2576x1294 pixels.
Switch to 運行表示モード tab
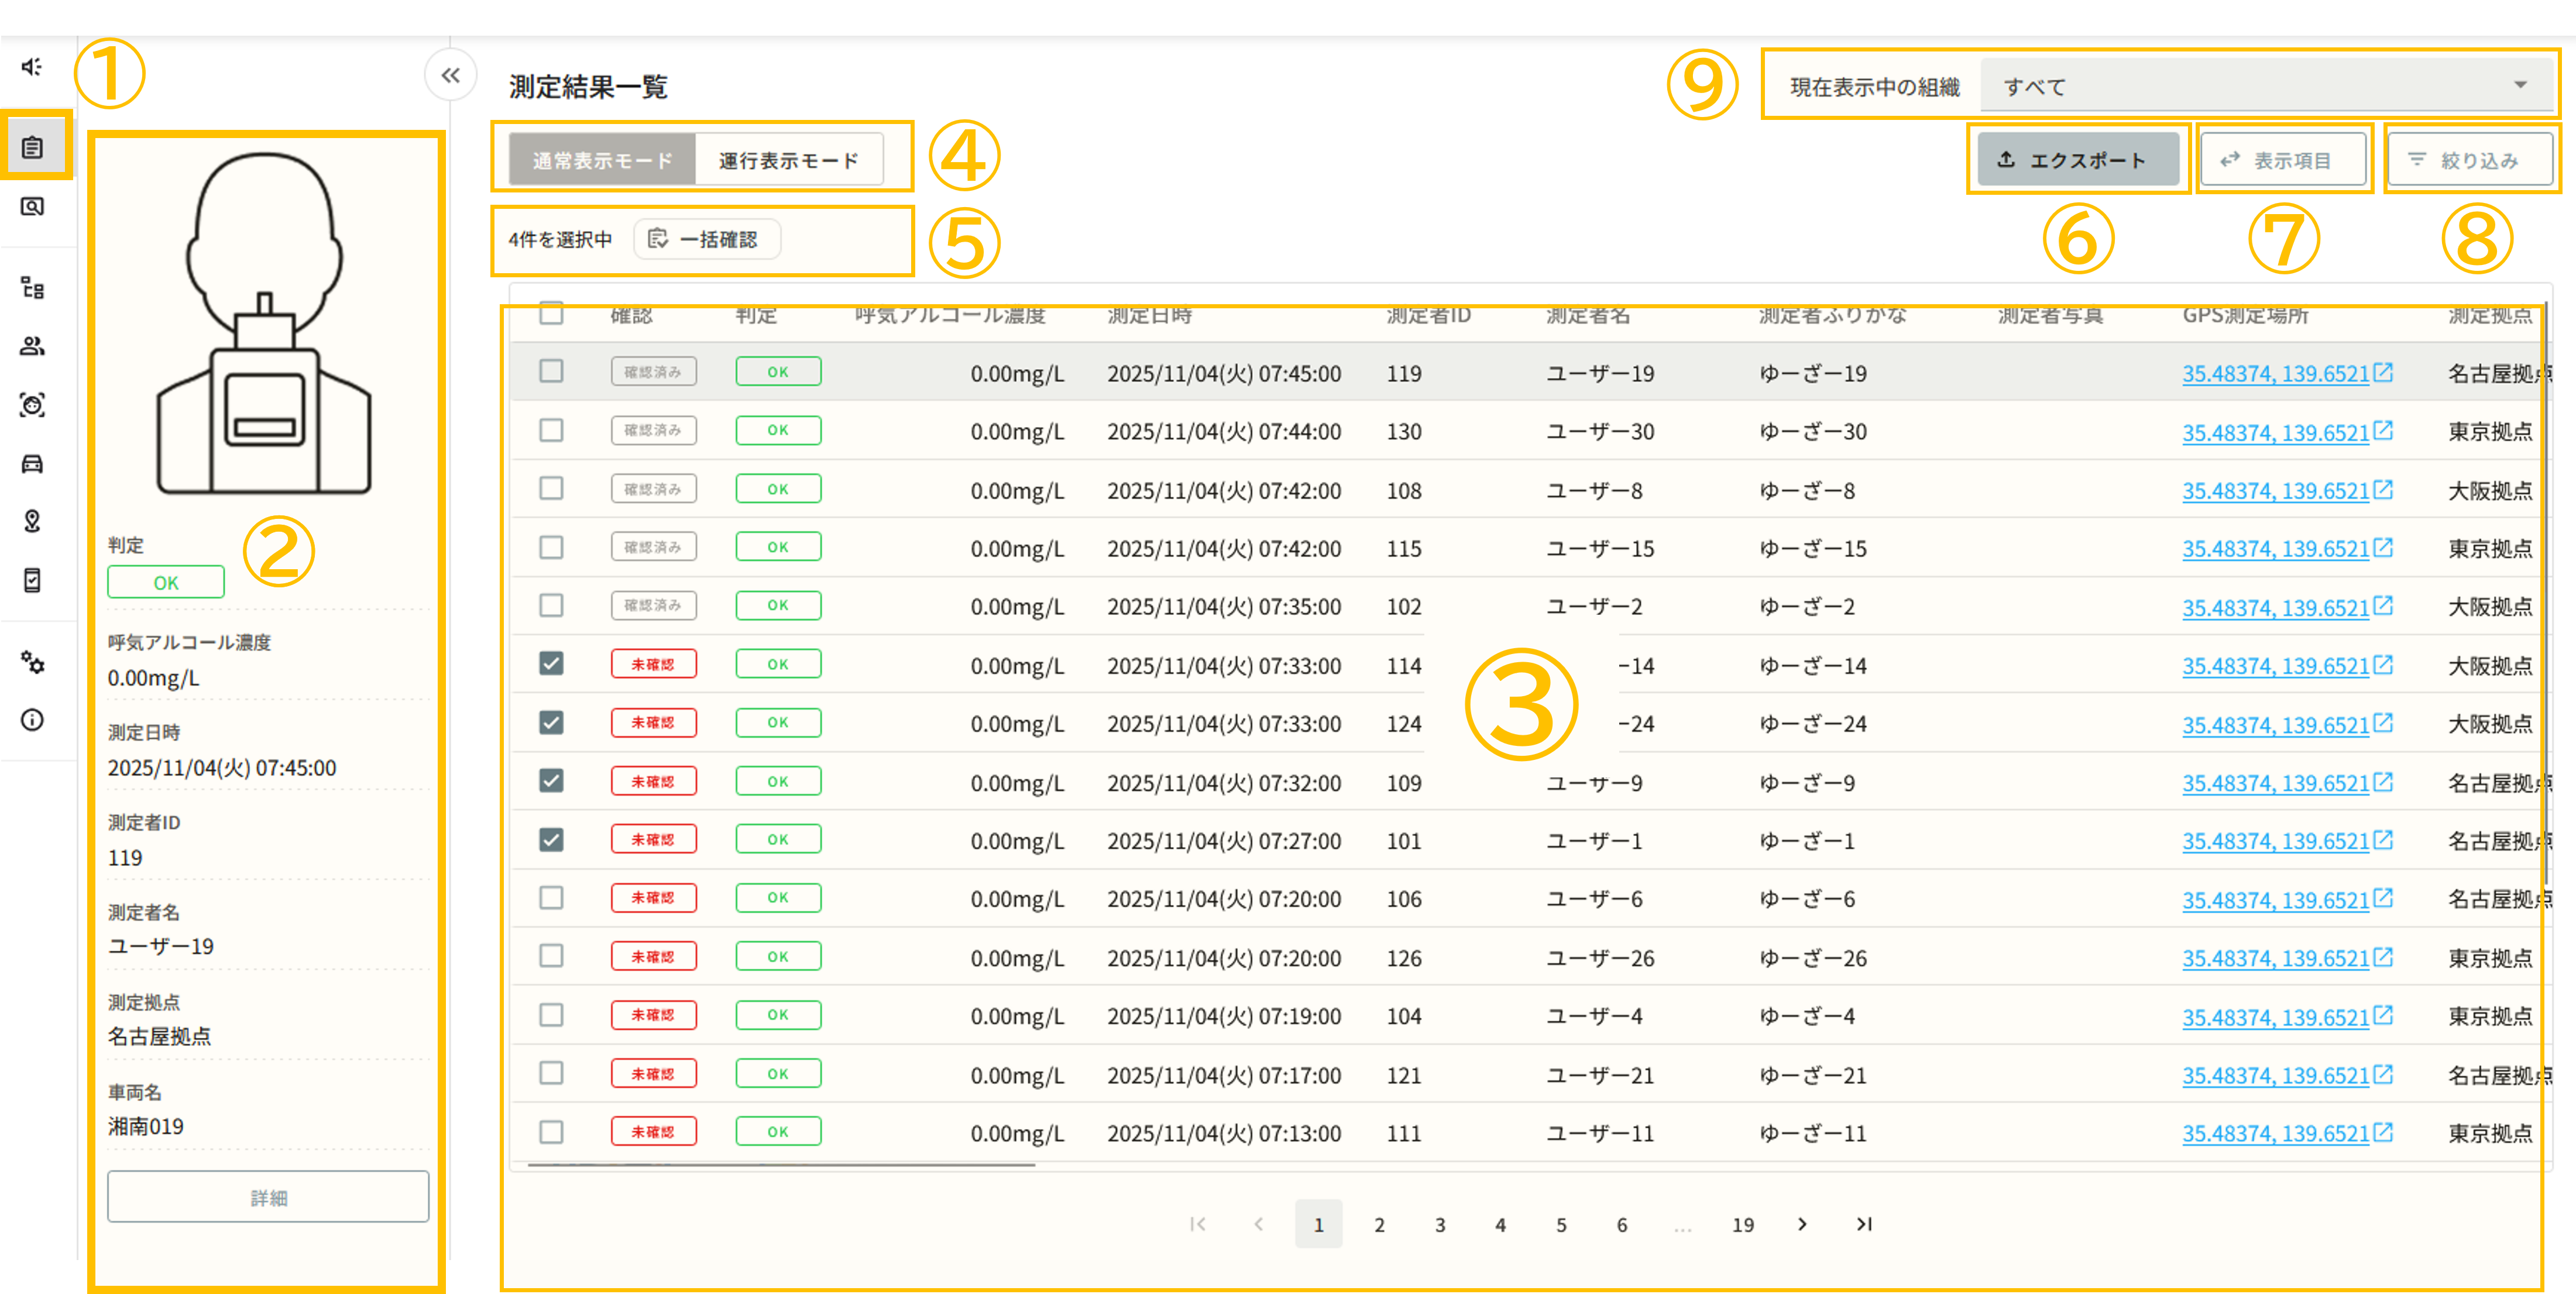click(x=788, y=160)
